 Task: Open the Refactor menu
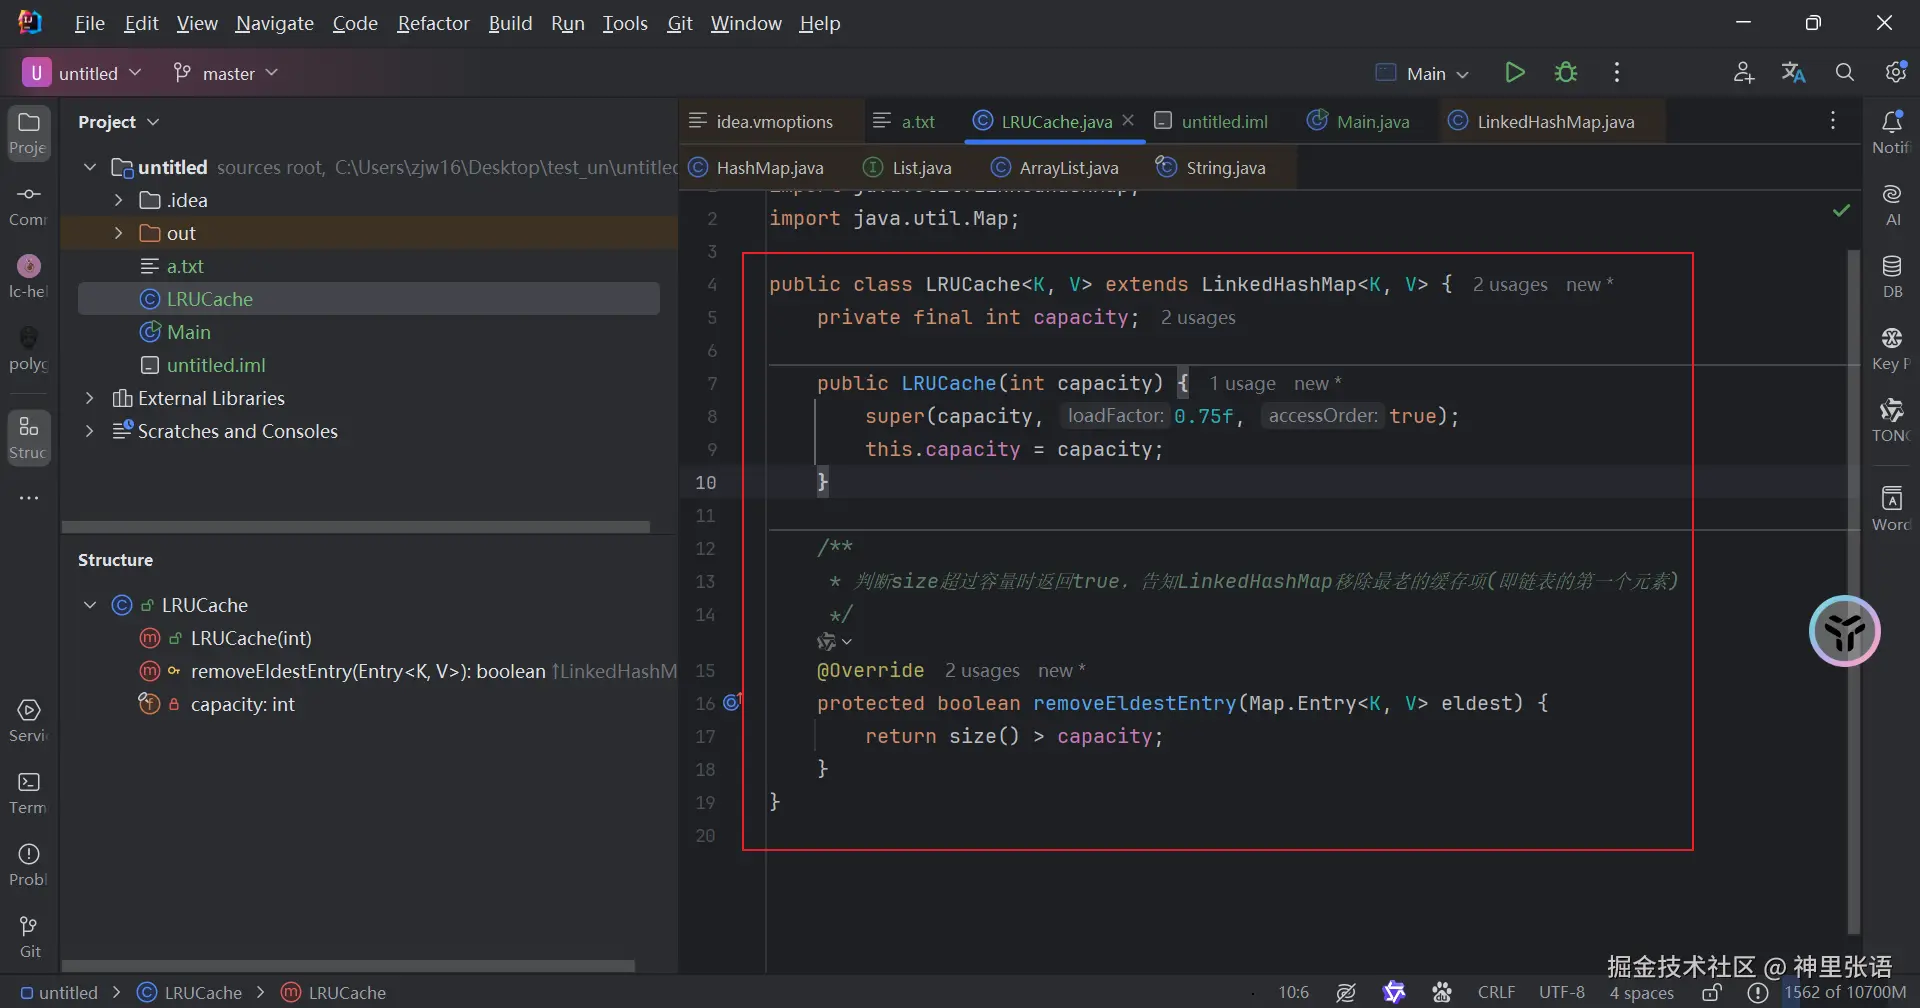coord(433,23)
